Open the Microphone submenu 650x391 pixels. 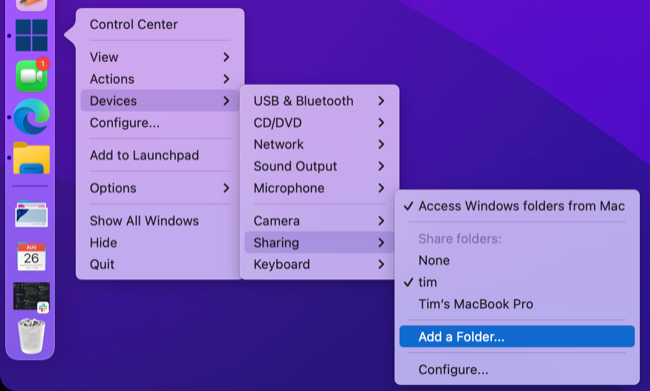[x=319, y=188]
